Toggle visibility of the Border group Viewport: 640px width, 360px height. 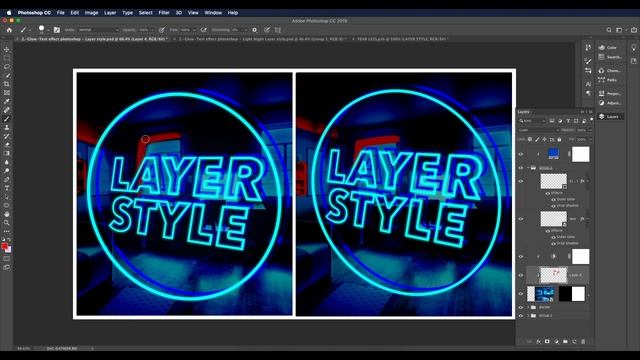[x=521, y=307]
